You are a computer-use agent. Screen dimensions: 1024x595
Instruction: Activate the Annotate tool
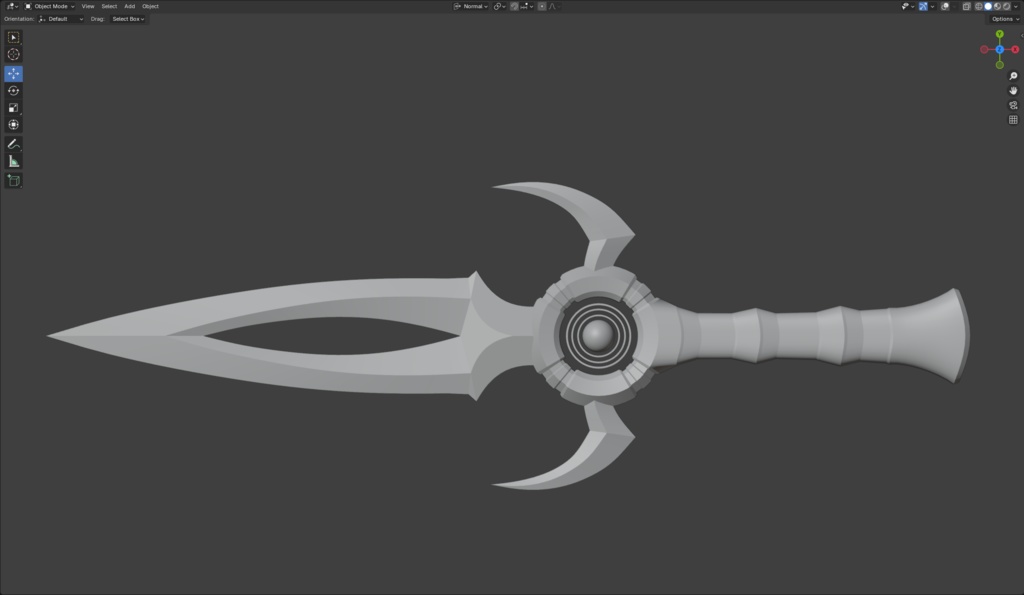pos(13,143)
